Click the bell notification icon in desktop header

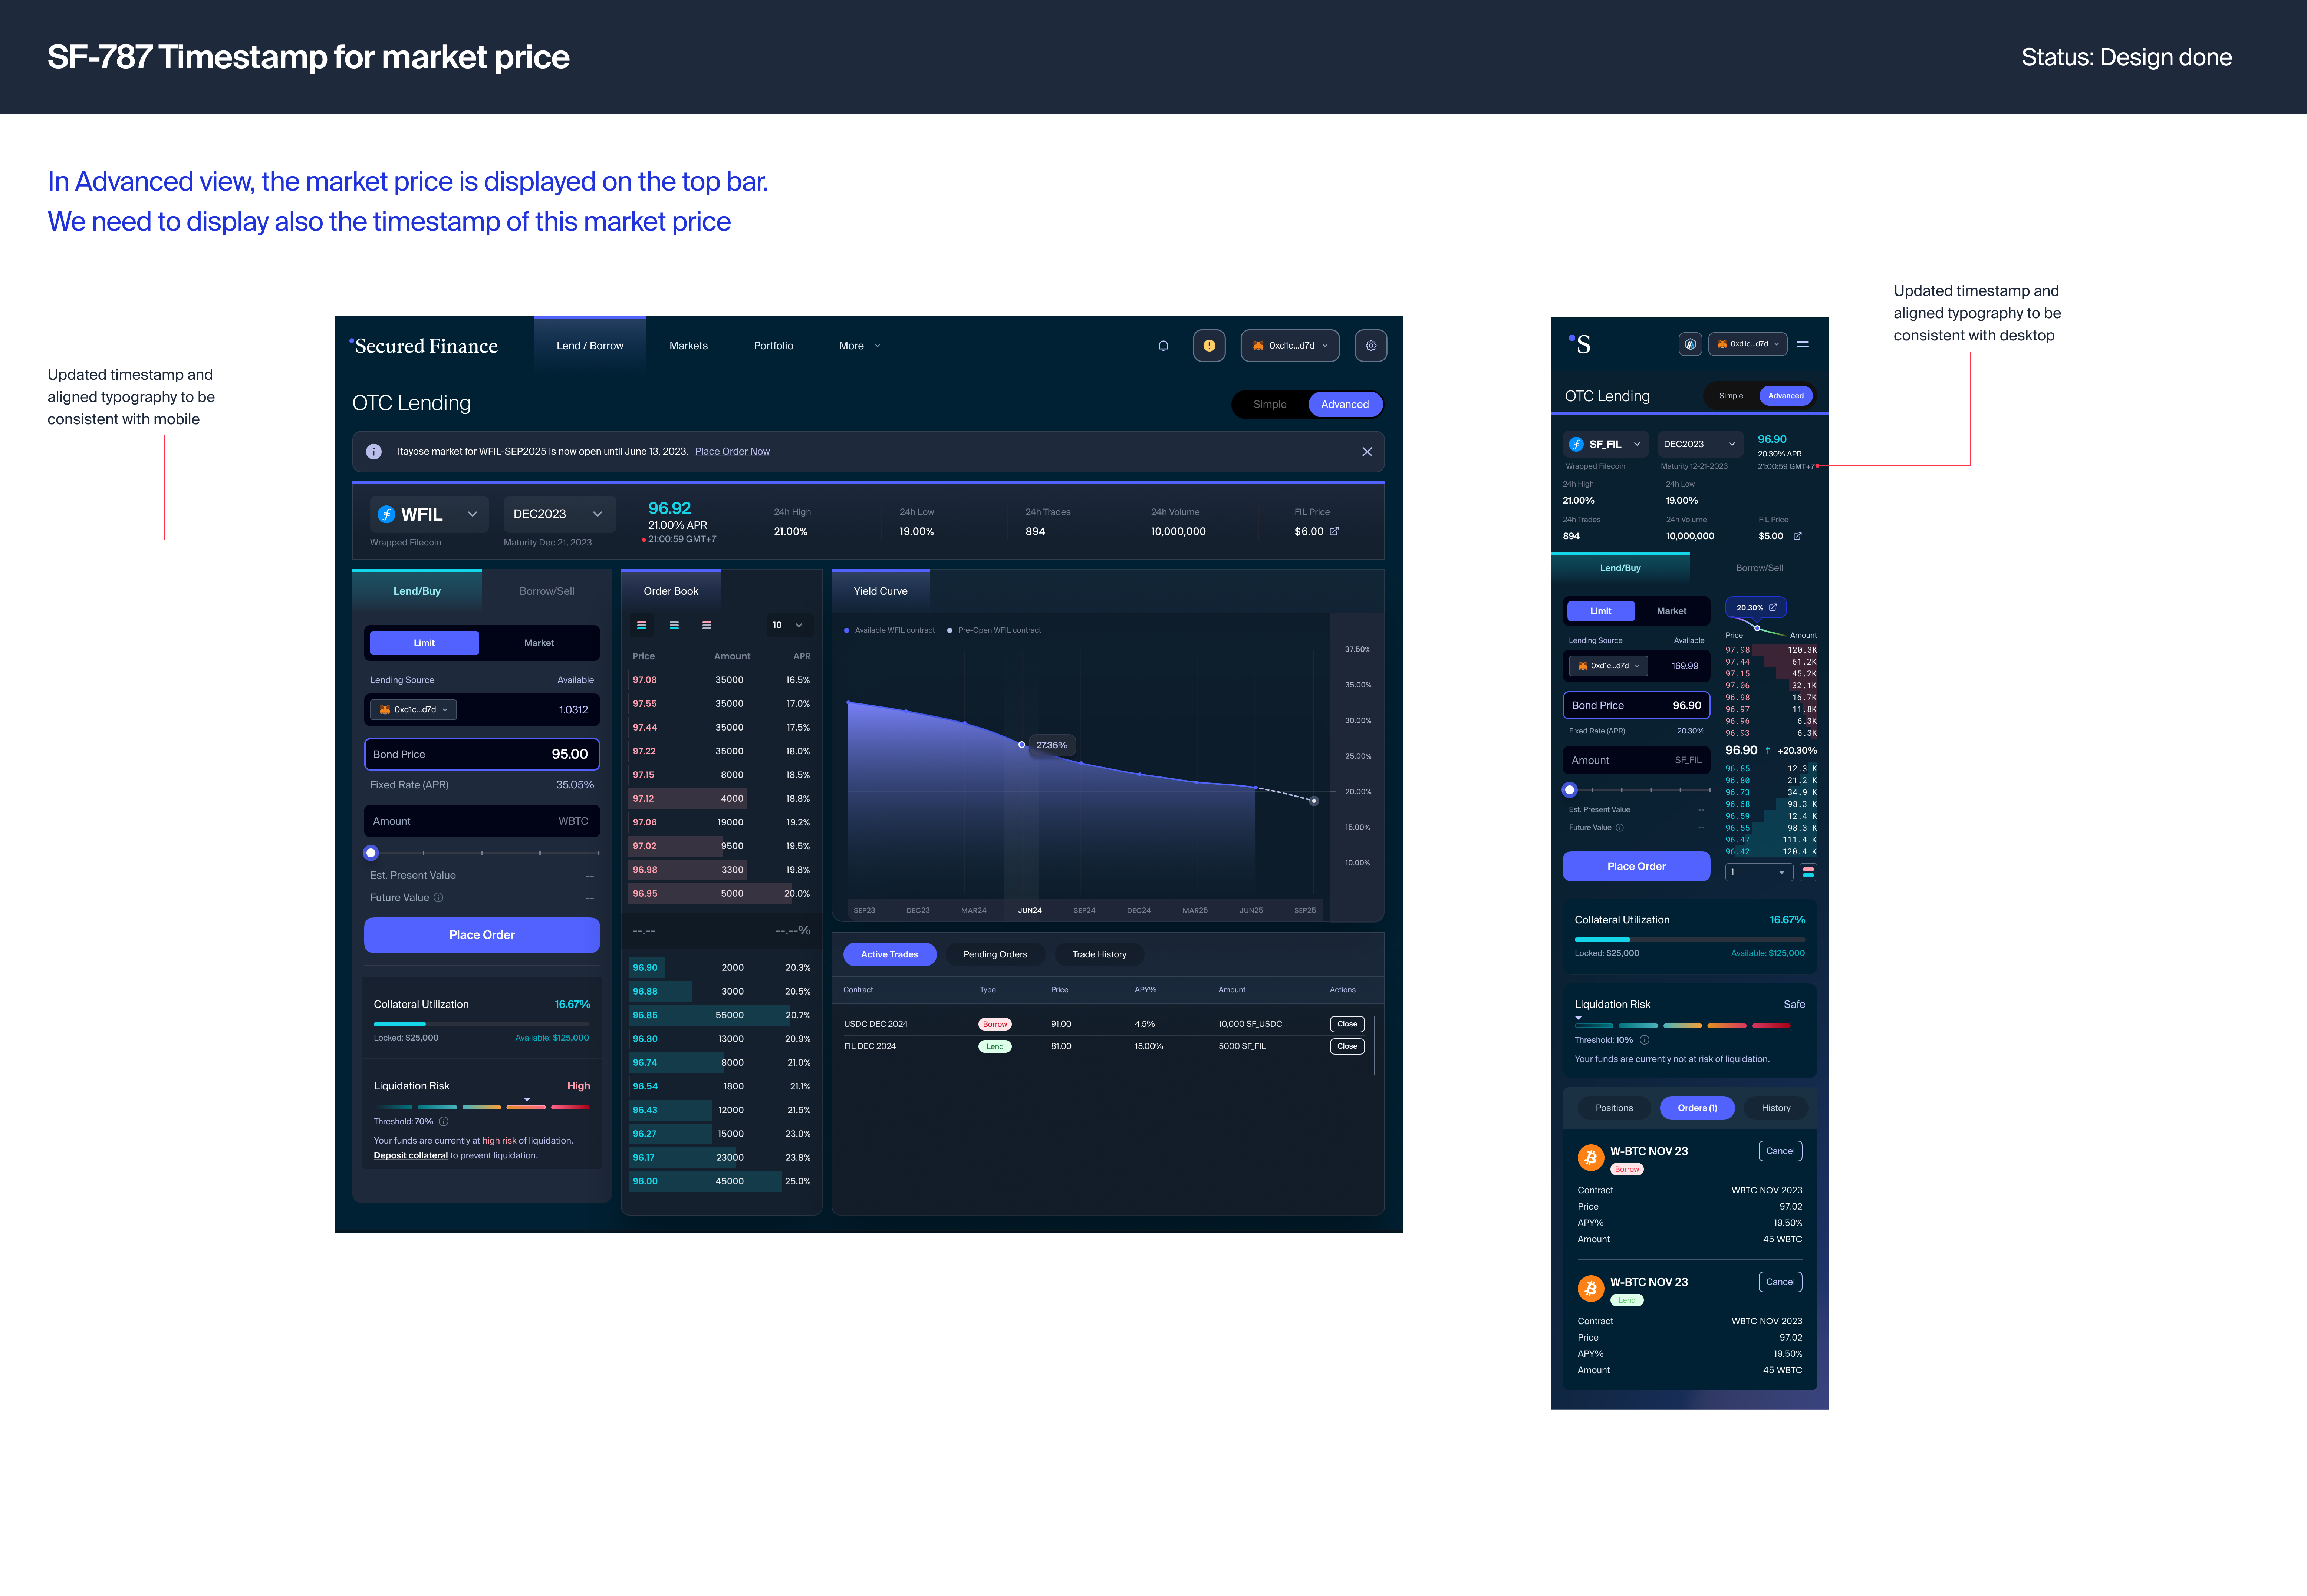(1163, 346)
